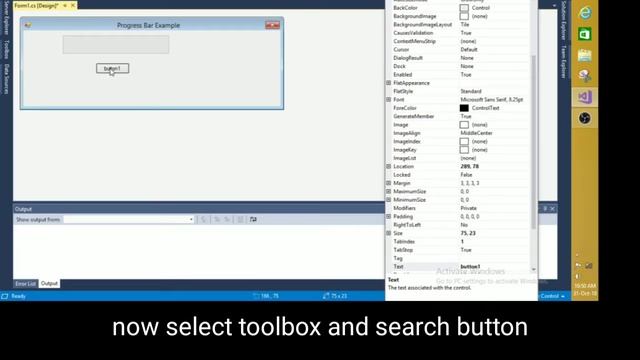640x360 pixels.
Task: Select the GenerateMember property row
Action: click(x=458, y=116)
